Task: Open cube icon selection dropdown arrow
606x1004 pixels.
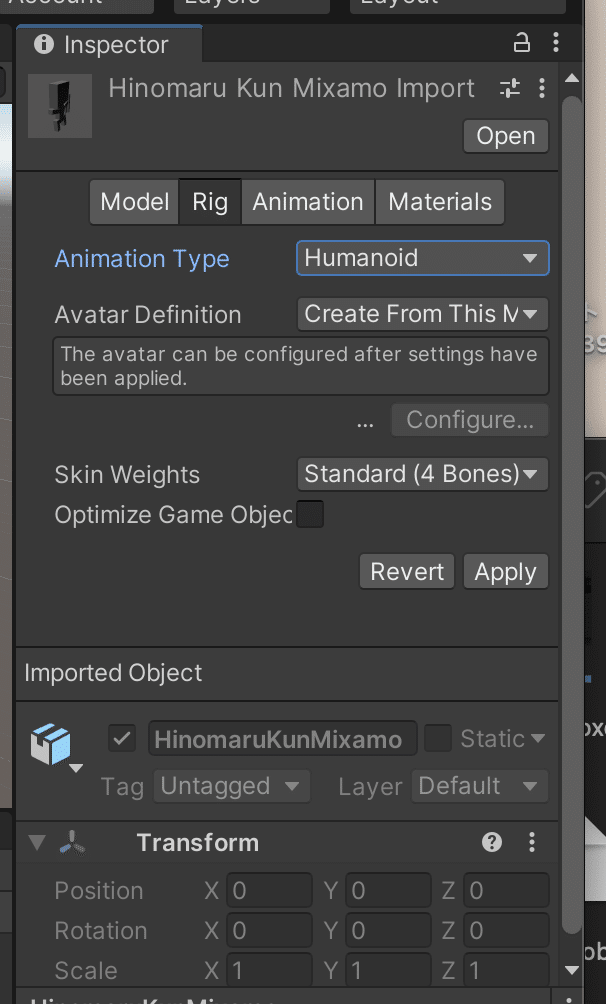Action: 76,768
